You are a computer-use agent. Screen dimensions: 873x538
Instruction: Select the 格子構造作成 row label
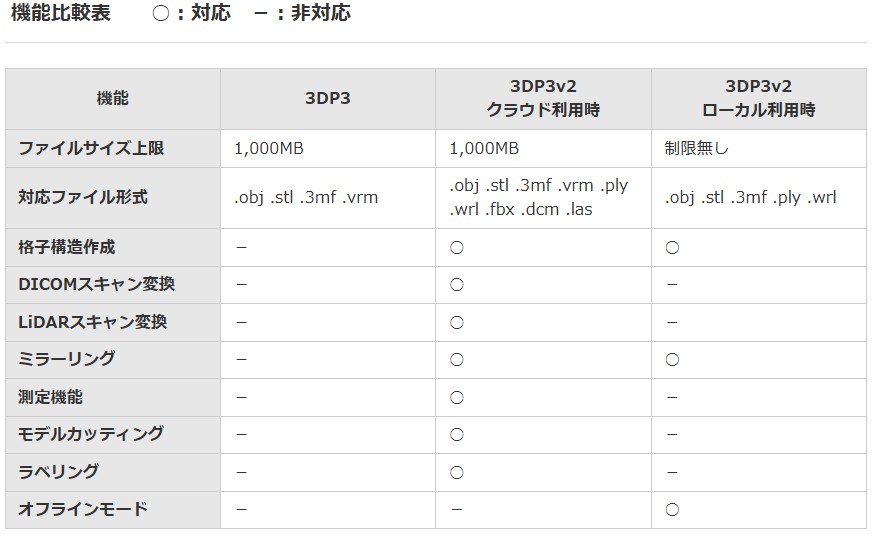(x=67, y=247)
